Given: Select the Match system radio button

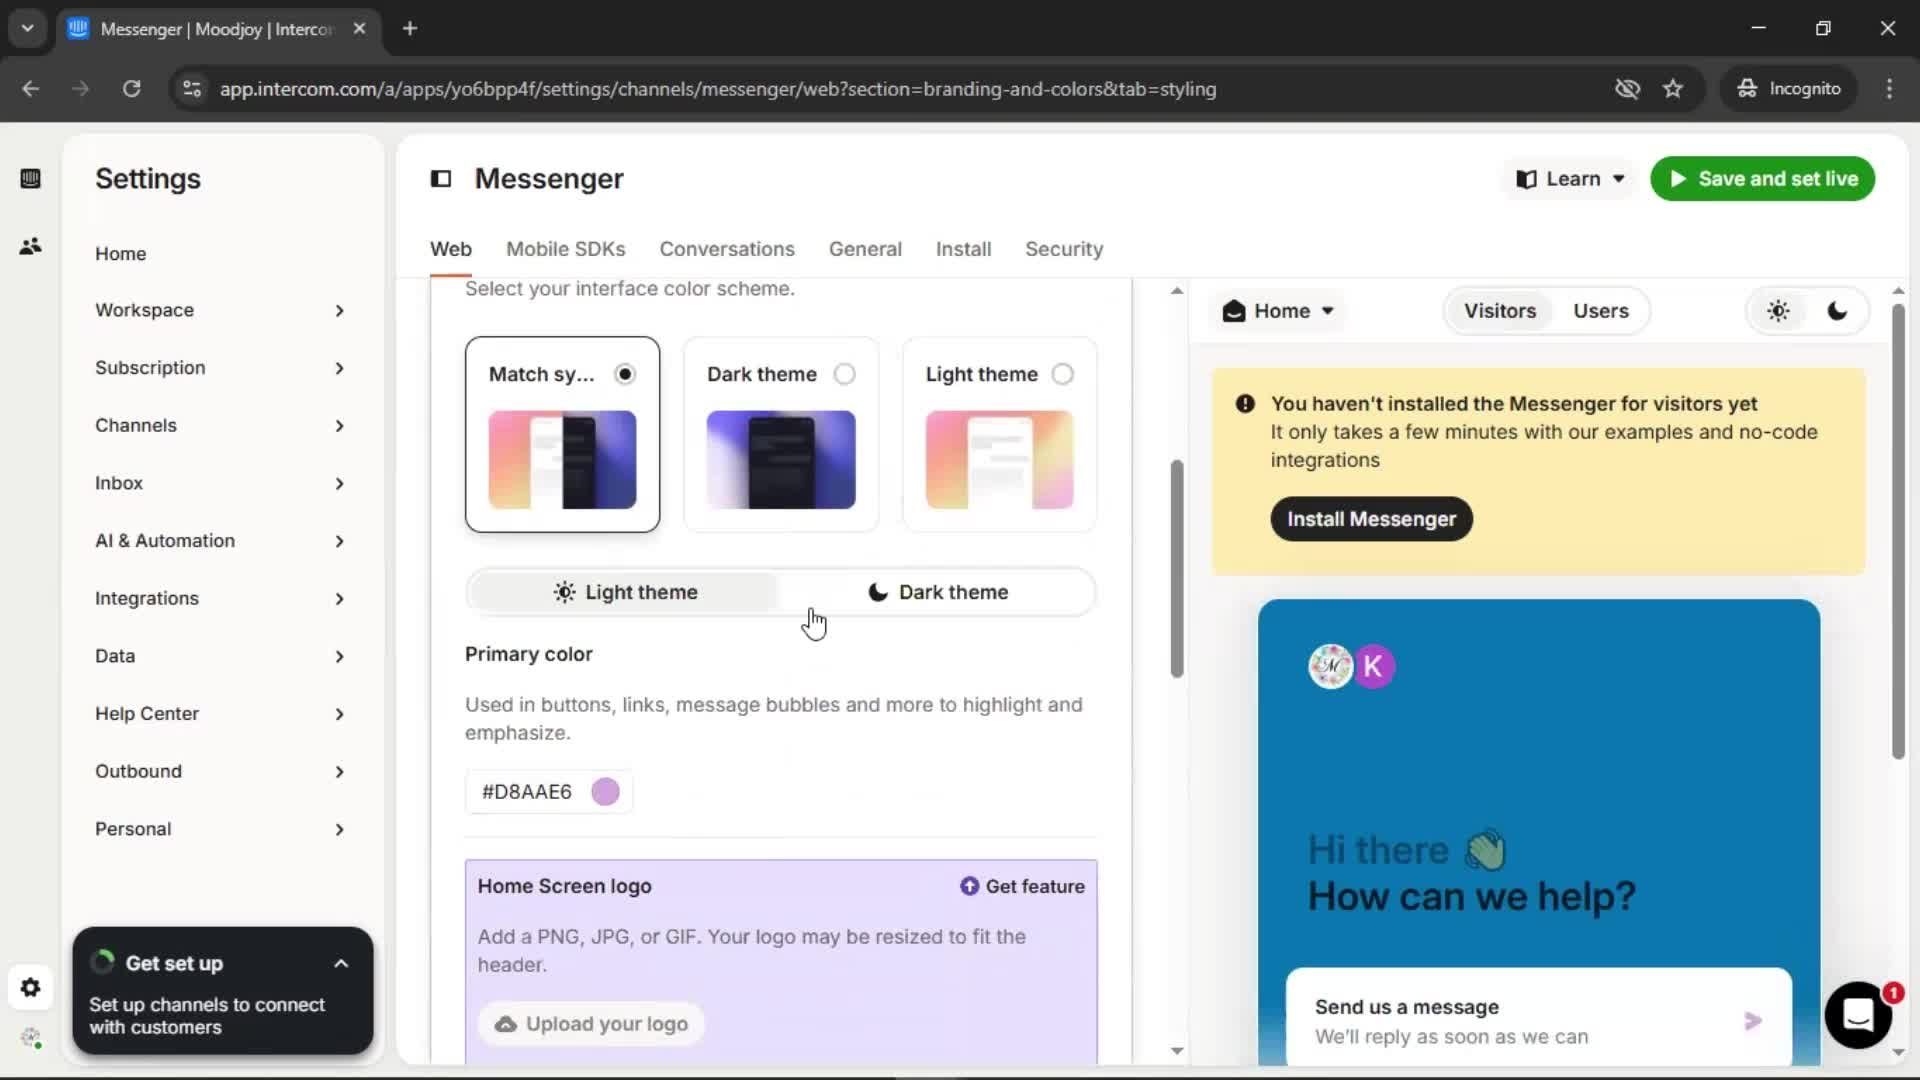Looking at the screenshot, I should tap(625, 374).
